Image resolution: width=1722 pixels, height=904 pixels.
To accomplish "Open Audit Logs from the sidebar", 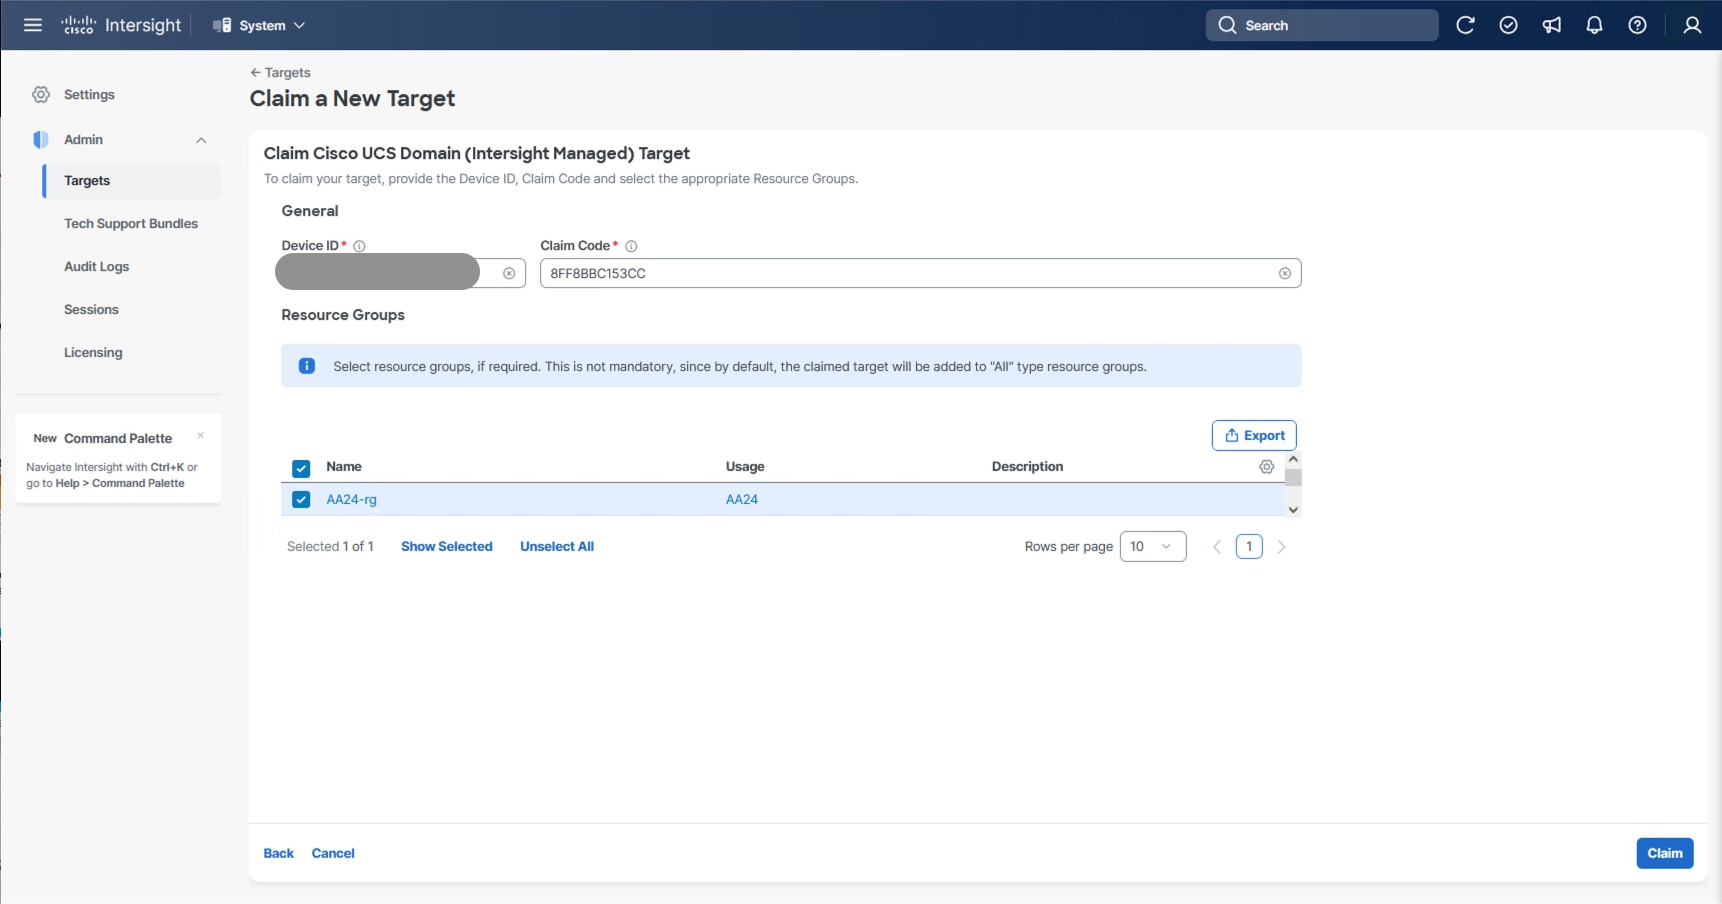I will [96, 266].
